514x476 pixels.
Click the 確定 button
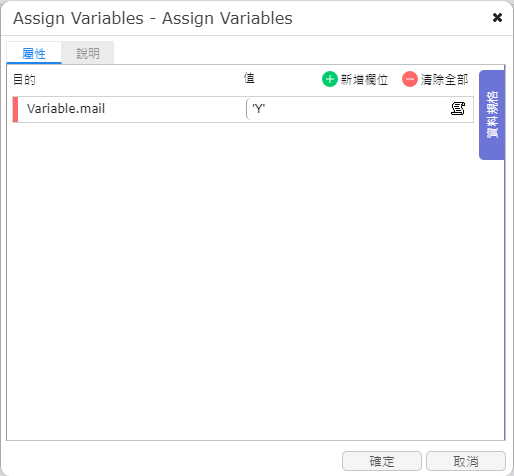[x=382, y=461]
